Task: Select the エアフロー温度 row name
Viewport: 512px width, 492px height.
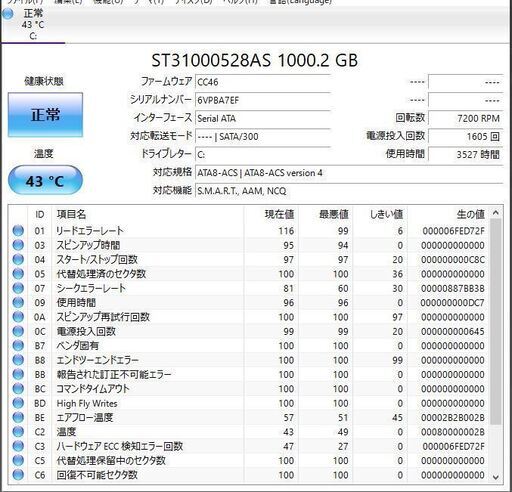Action: (85, 417)
